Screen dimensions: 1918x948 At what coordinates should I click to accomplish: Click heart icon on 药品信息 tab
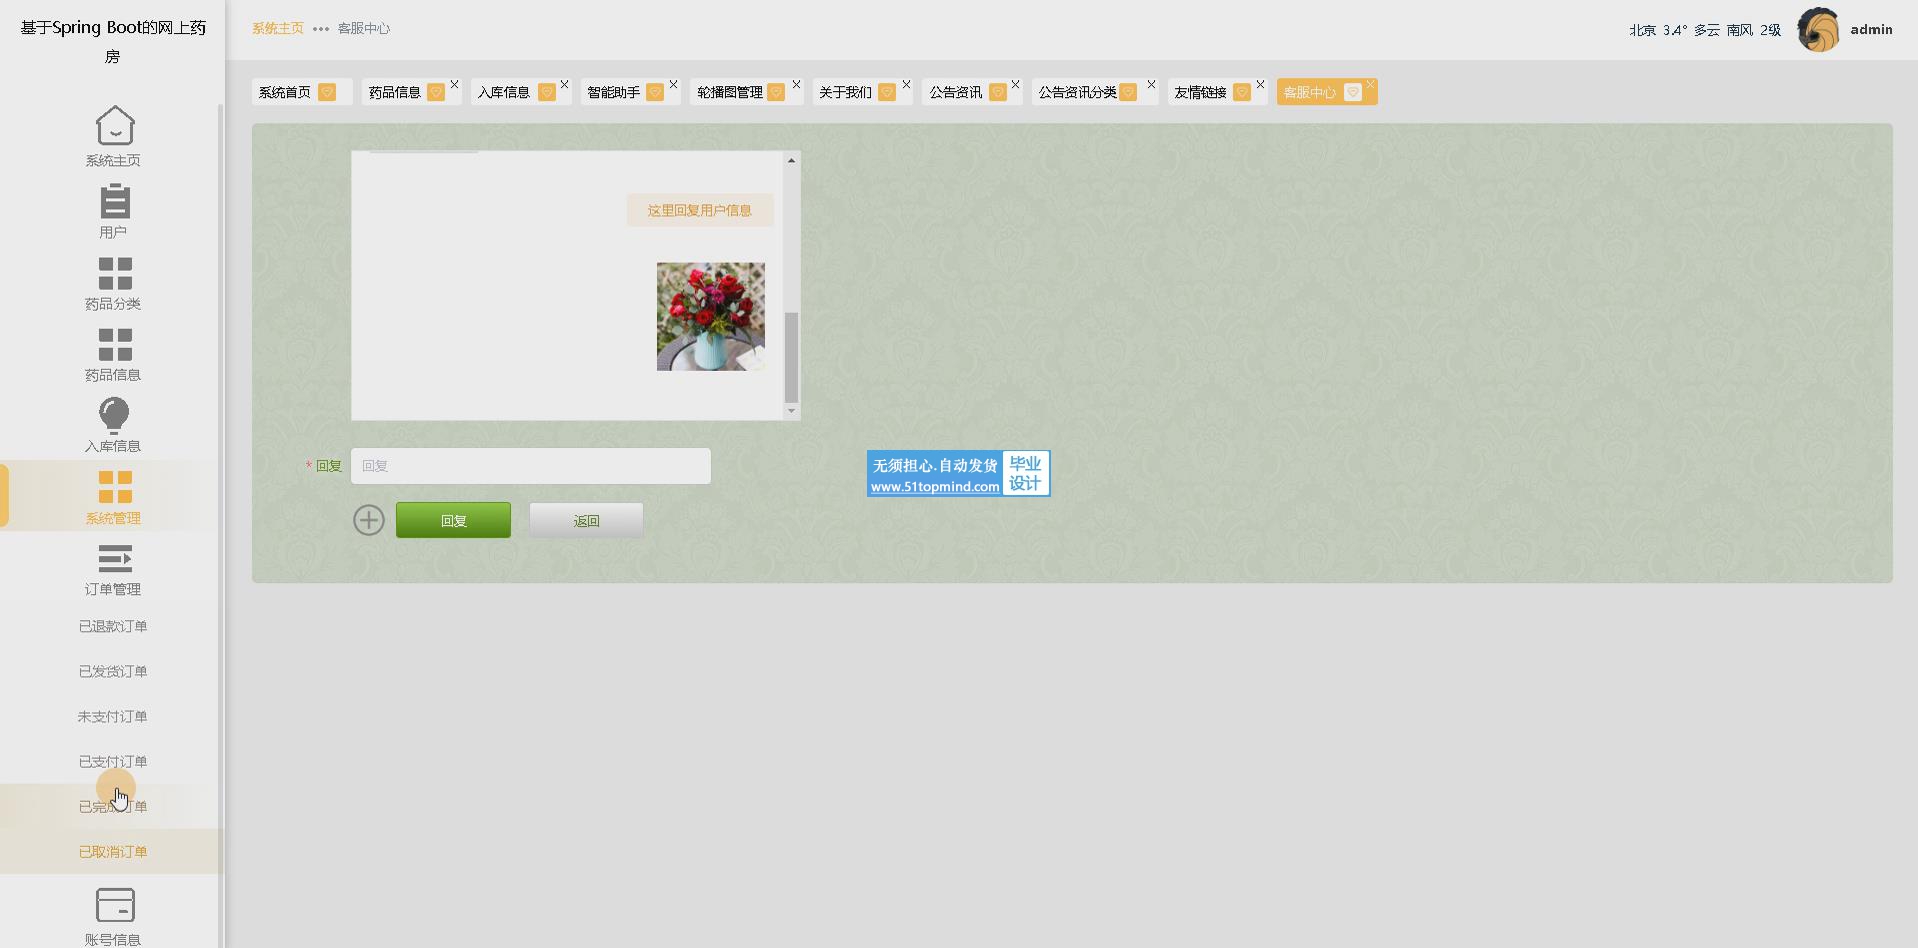pos(436,92)
